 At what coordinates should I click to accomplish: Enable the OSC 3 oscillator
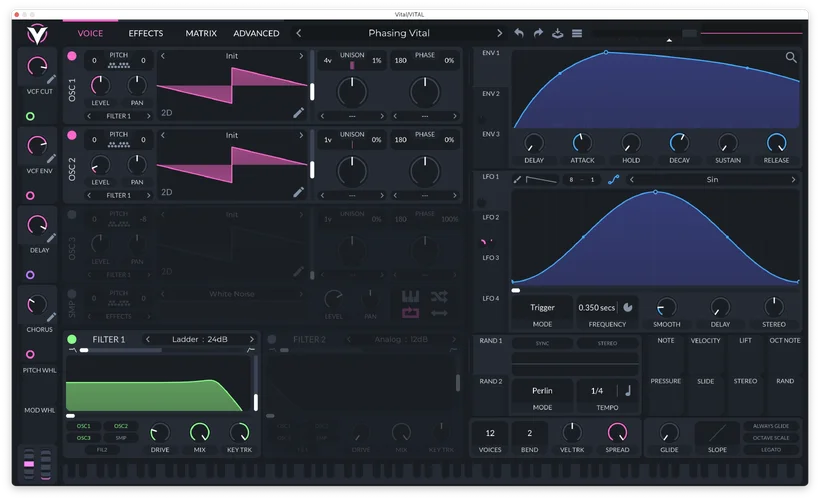[x=71, y=214]
